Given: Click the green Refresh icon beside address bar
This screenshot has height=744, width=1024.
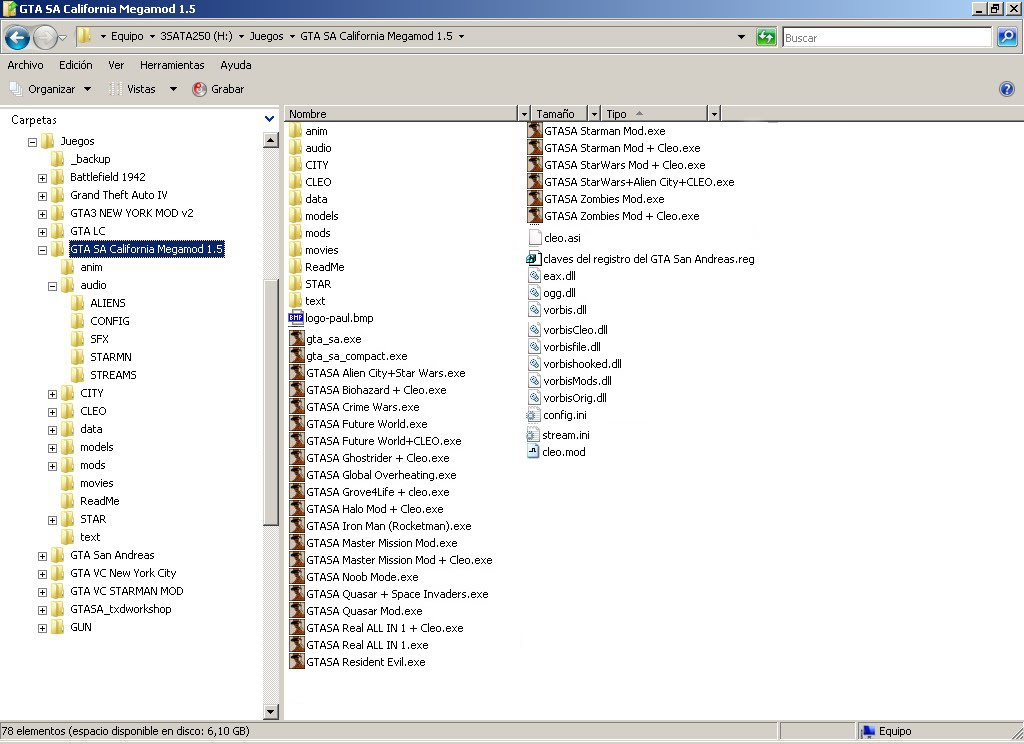Looking at the screenshot, I should click(766, 37).
